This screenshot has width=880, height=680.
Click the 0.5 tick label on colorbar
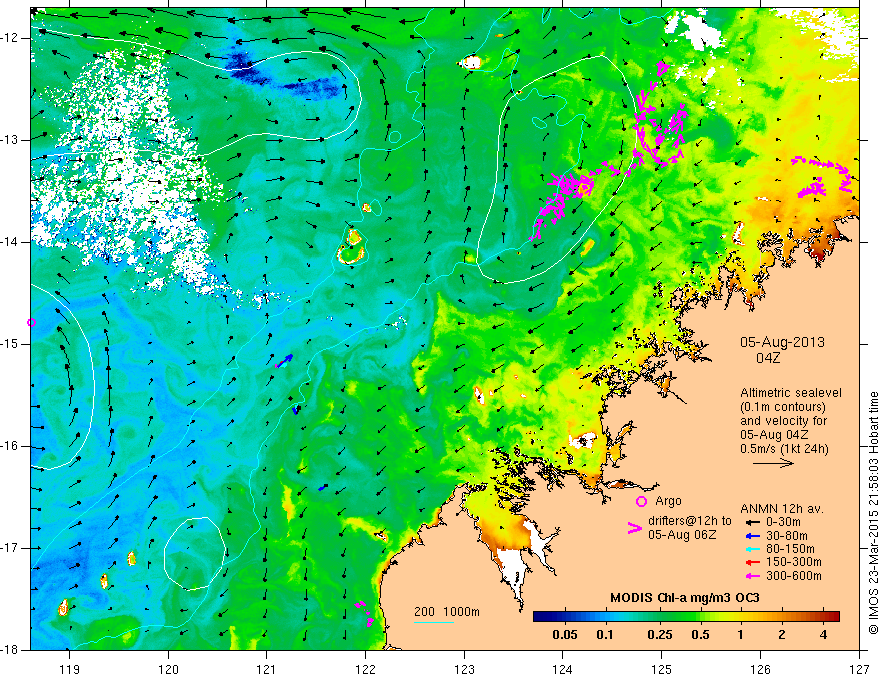pos(700,635)
